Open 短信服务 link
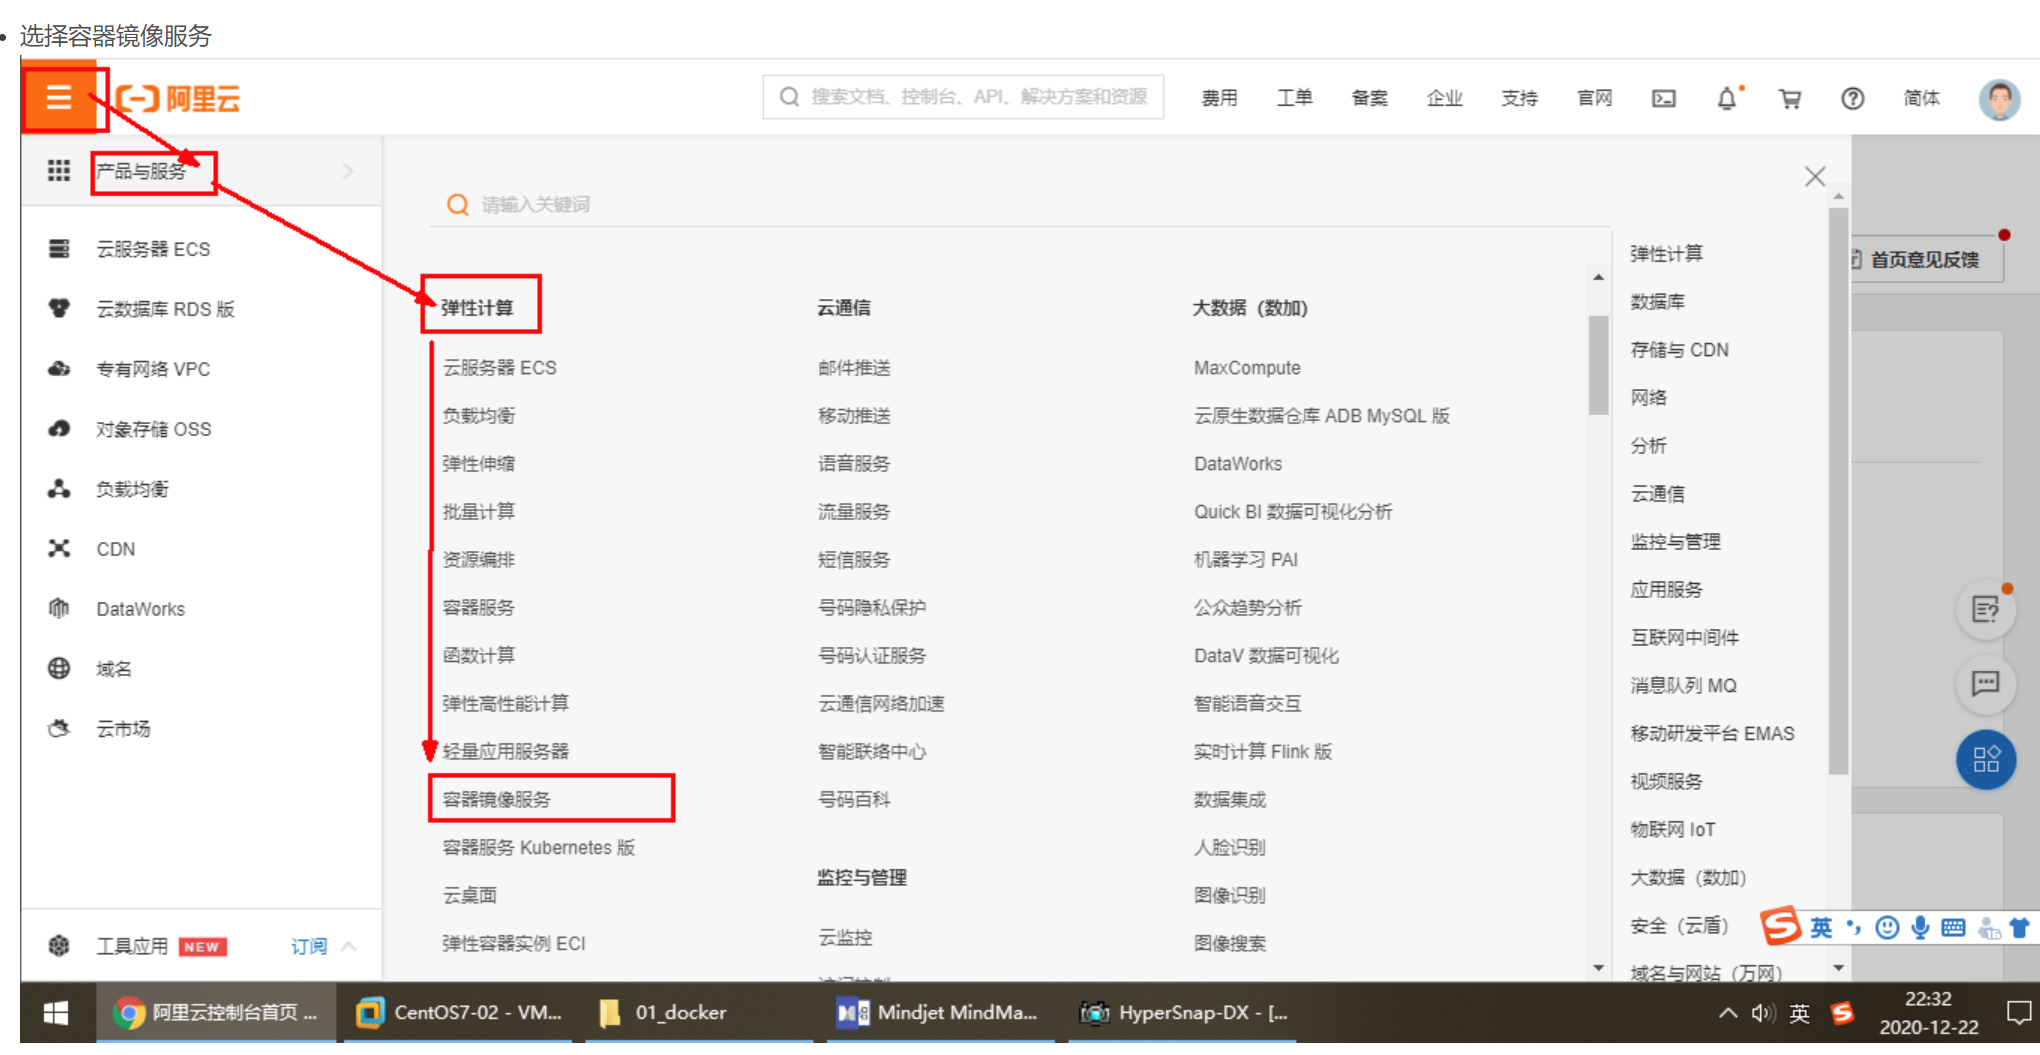Viewport: 2040px width, 1055px height. coord(854,559)
